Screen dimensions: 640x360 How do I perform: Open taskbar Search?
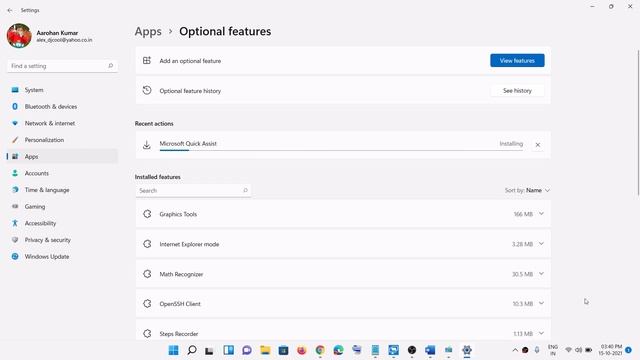click(191, 350)
